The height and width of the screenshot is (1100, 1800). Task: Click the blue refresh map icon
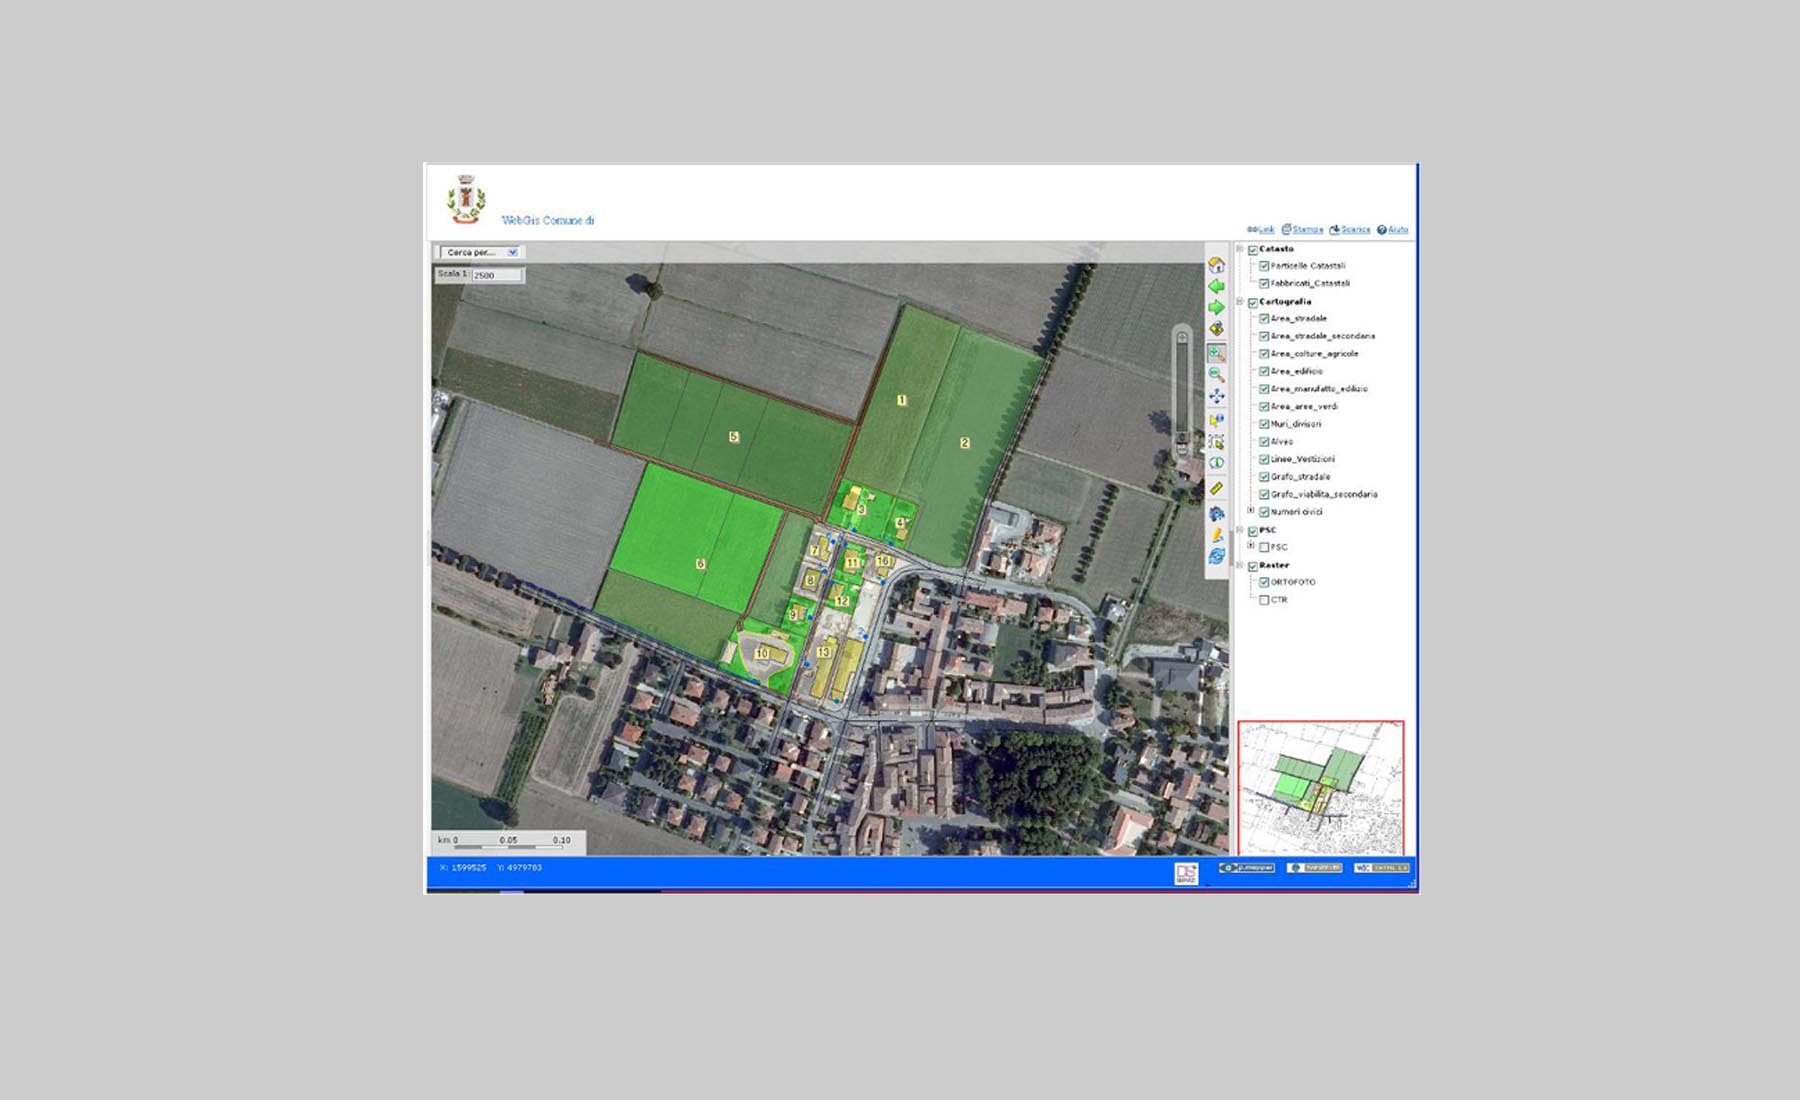tap(1216, 556)
